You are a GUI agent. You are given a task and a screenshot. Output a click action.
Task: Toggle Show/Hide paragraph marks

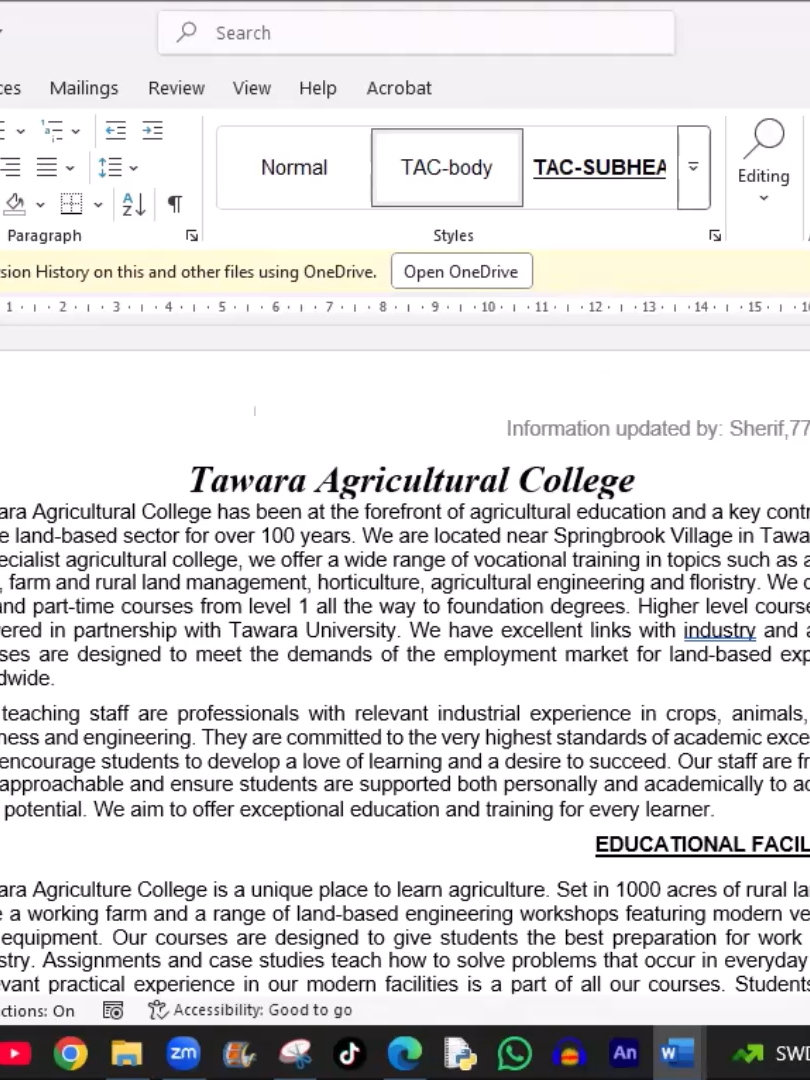pos(175,204)
